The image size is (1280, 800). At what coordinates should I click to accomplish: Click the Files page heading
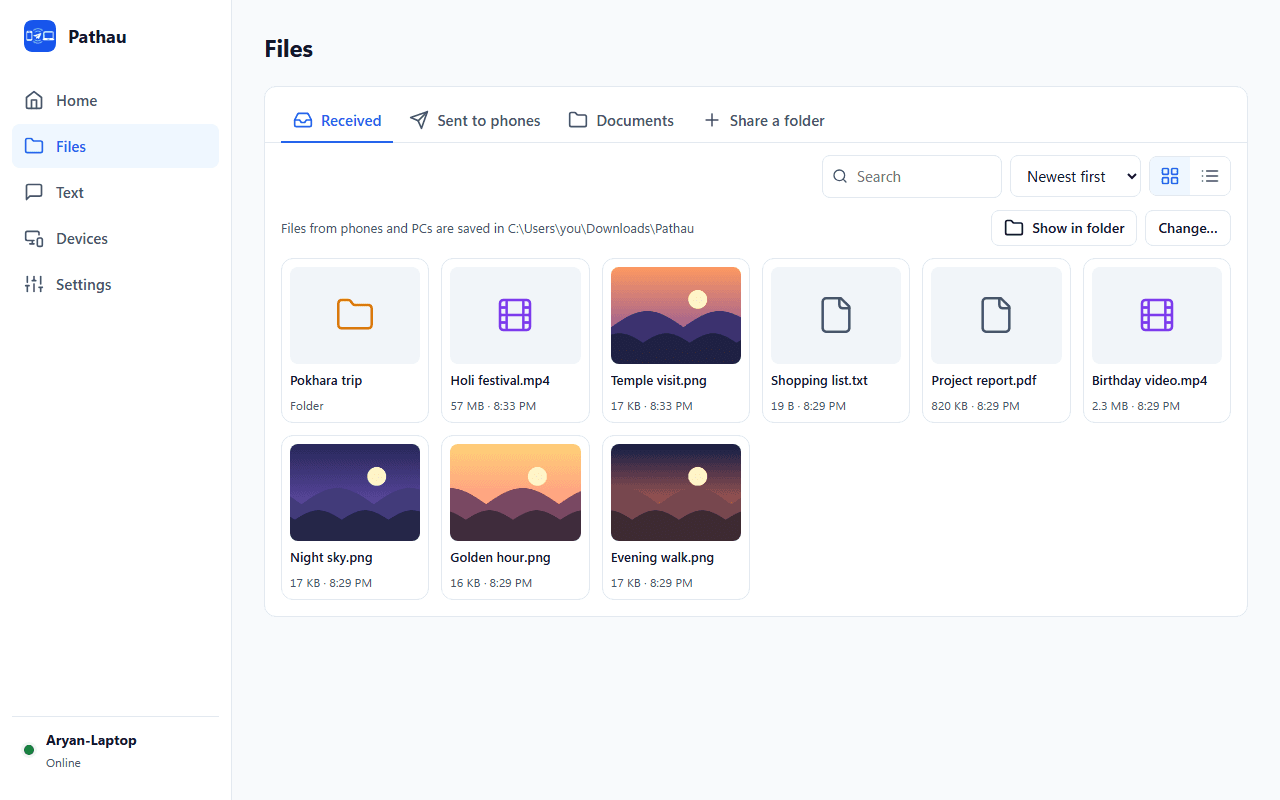(289, 49)
